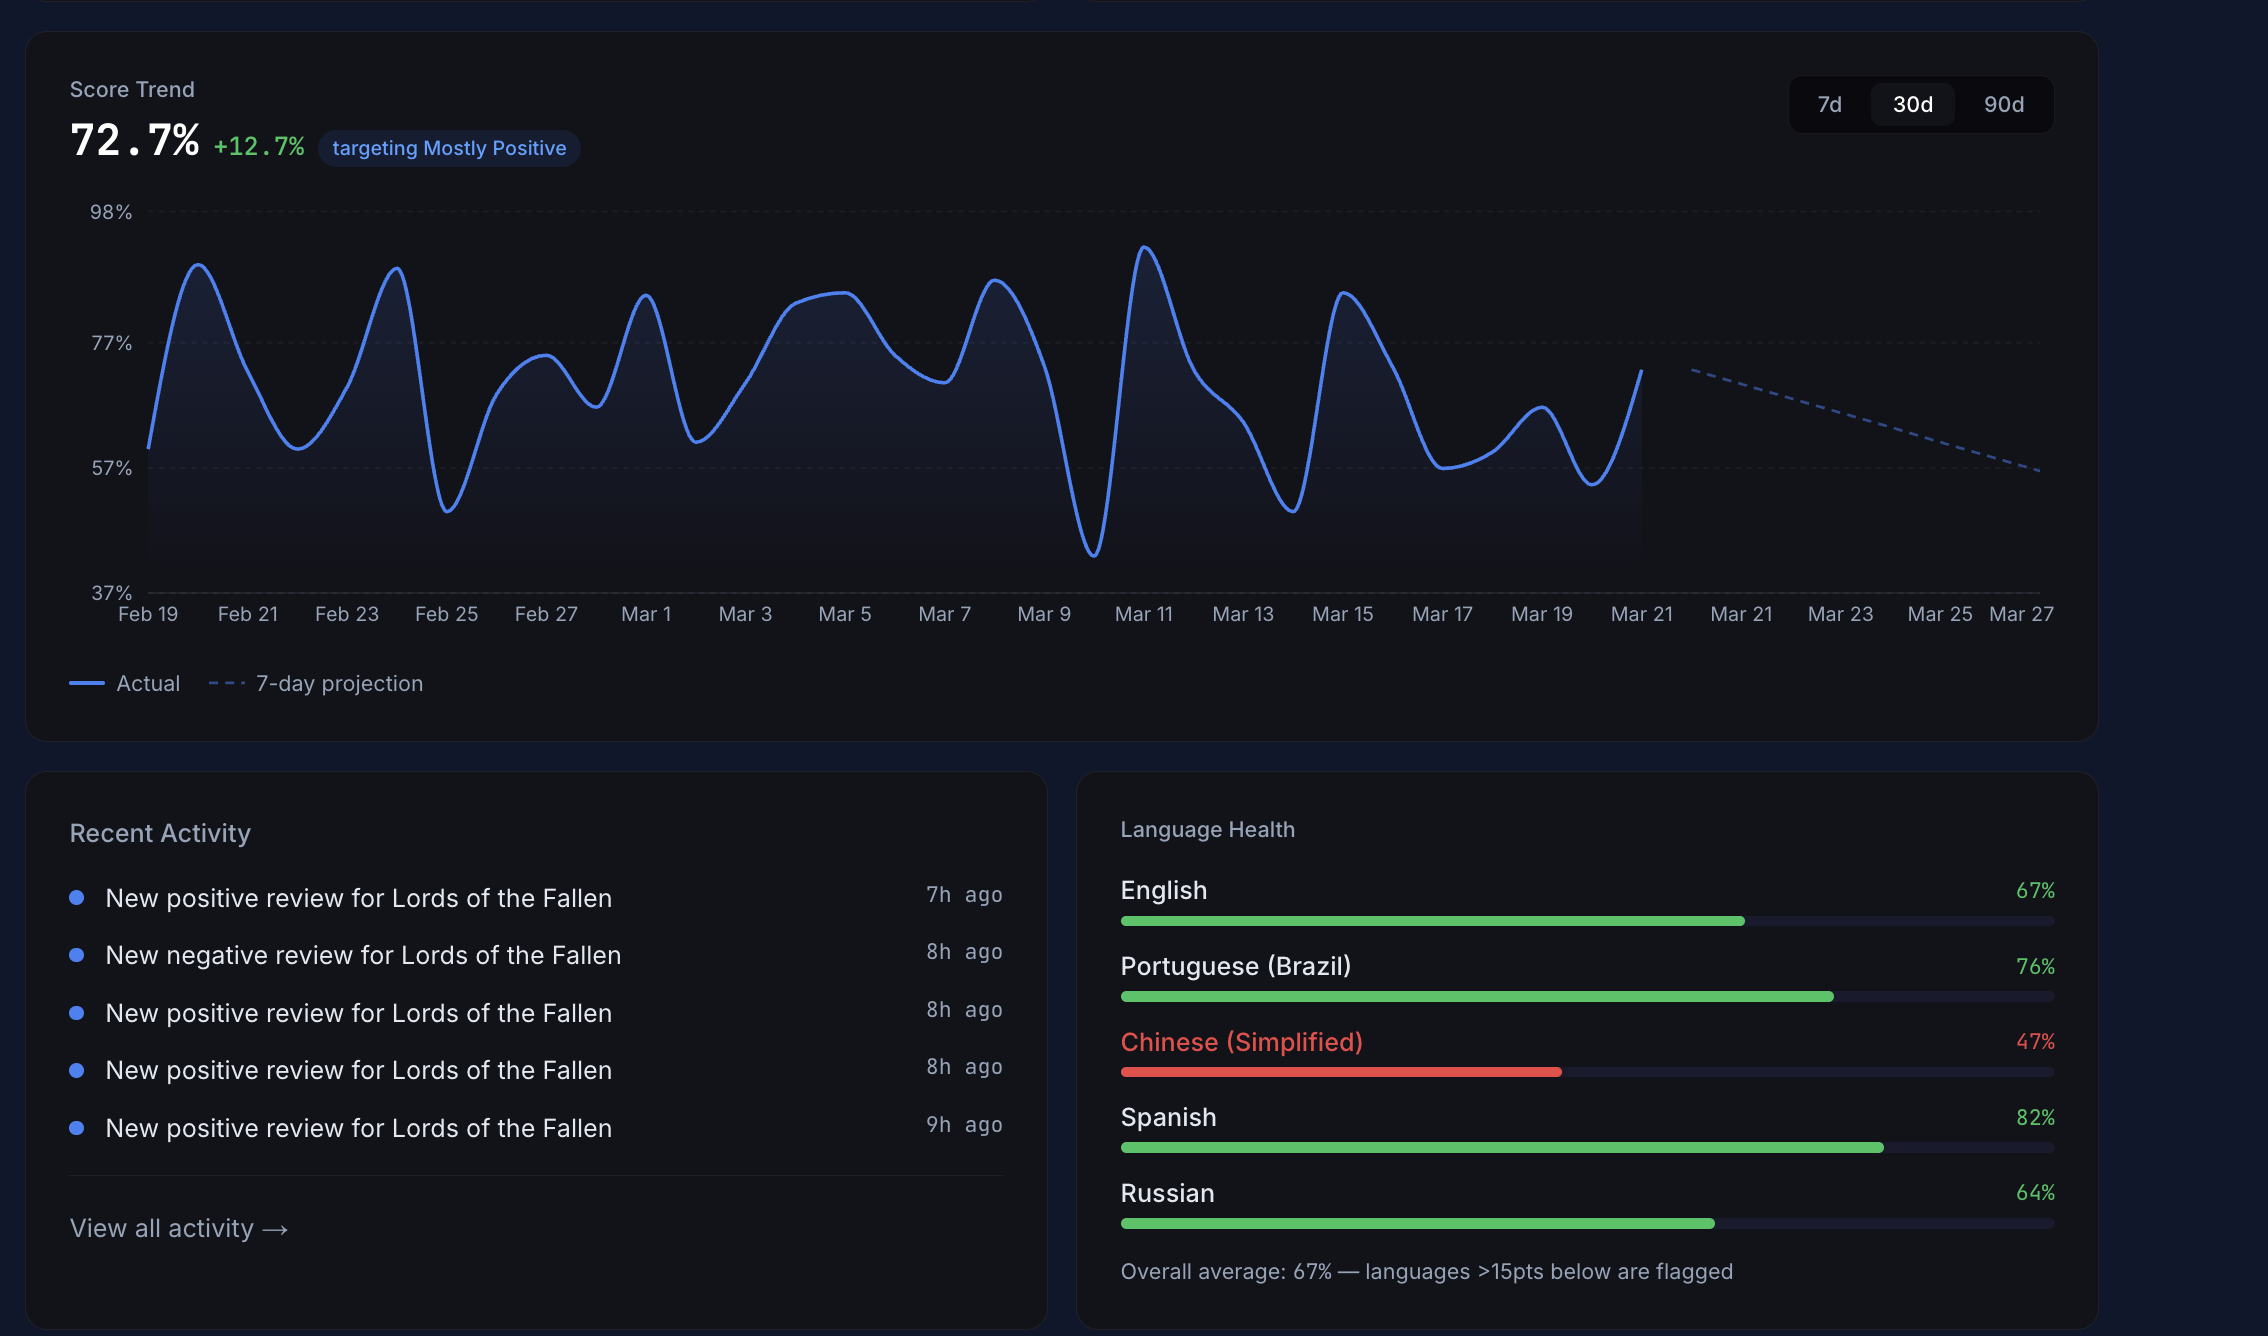
Task: Select the new negative review activity entry
Action: click(x=363, y=955)
